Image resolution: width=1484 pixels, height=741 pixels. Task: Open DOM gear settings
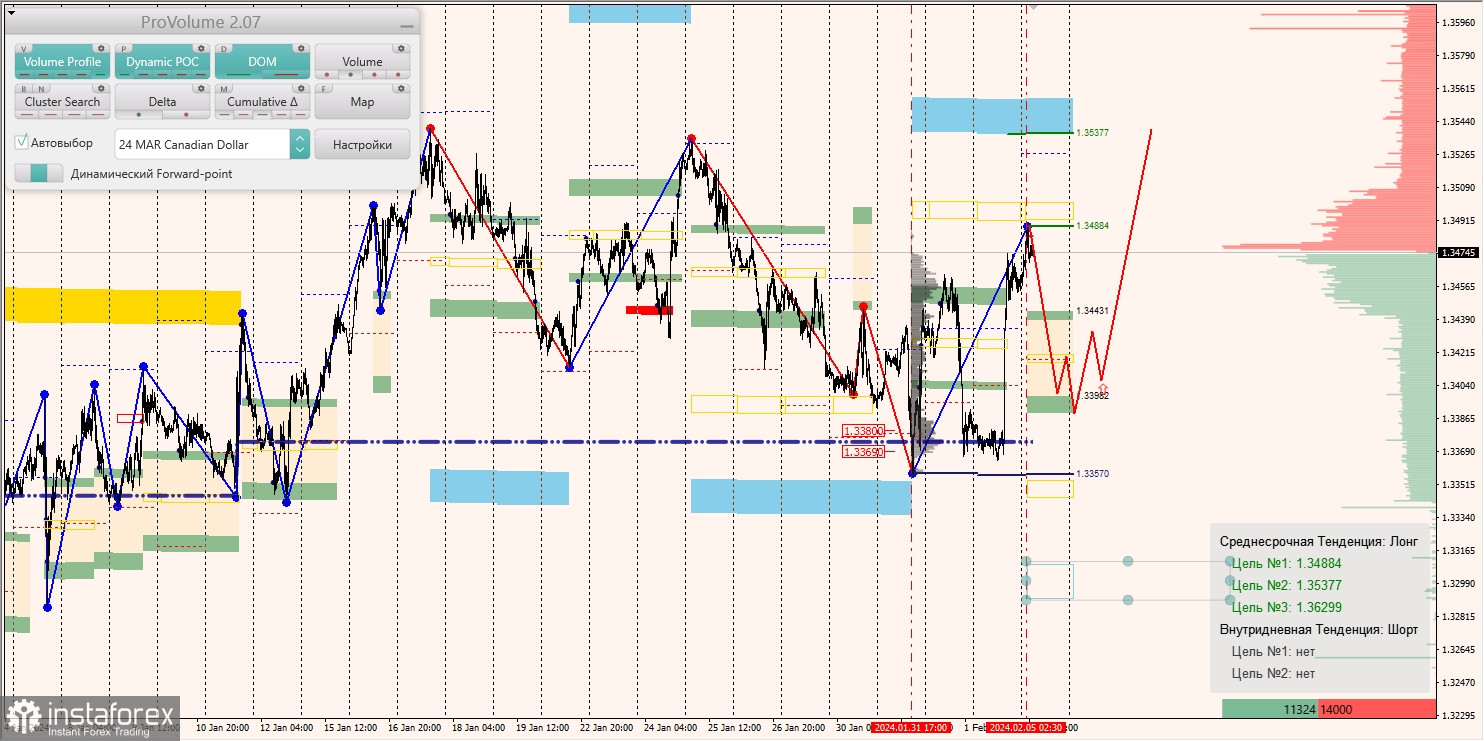coord(300,48)
